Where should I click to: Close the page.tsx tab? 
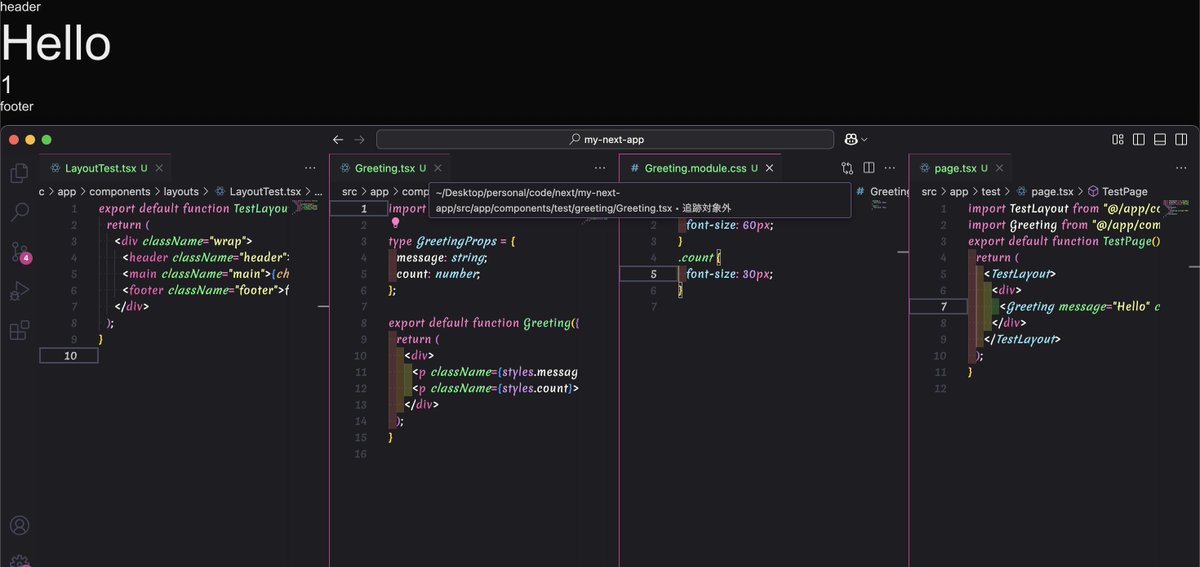[1000, 168]
